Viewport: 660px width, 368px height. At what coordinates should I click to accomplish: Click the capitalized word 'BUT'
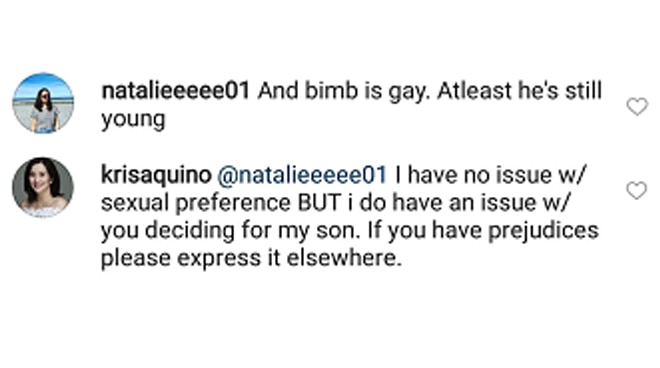pos(319,203)
